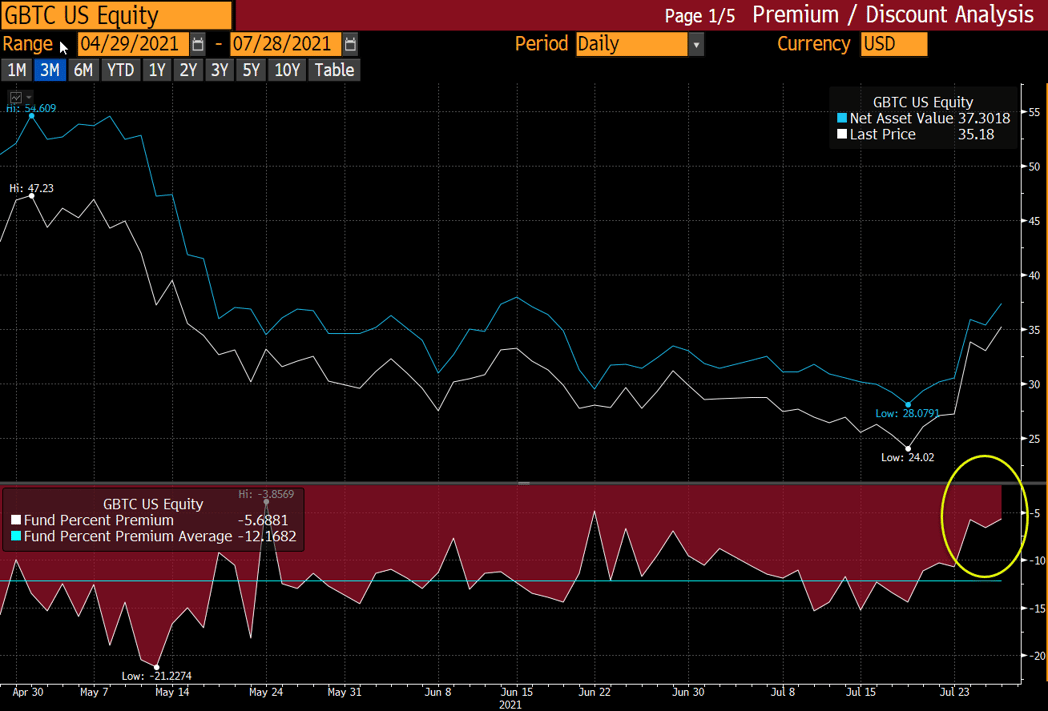The width and height of the screenshot is (1048, 711).
Task: Select the 5Y range button
Action: (251, 70)
